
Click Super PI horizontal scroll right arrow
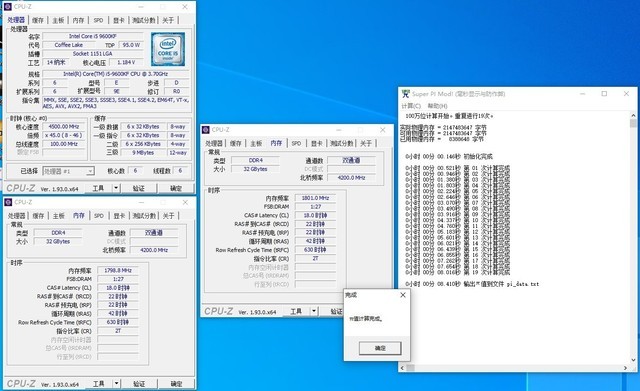pos(625,368)
